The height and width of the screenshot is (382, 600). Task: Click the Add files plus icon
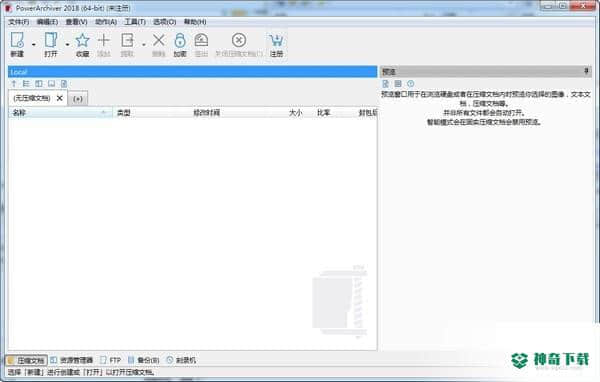[104, 40]
